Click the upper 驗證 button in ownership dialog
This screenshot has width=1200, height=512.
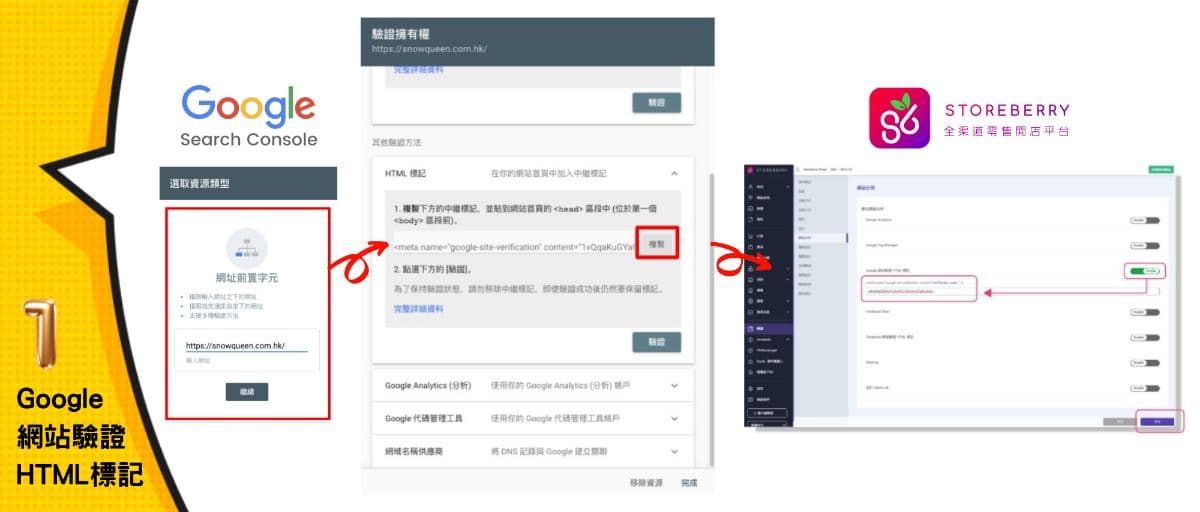click(x=656, y=102)
